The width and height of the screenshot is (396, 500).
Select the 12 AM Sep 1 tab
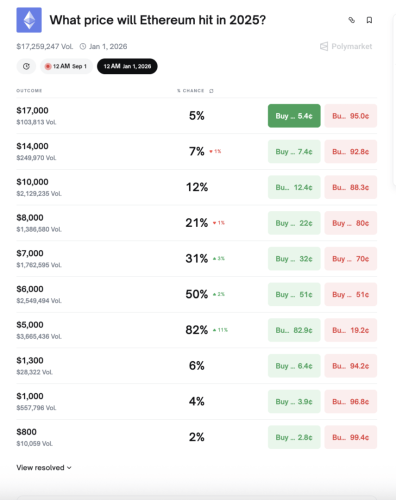tap(66, 66)
